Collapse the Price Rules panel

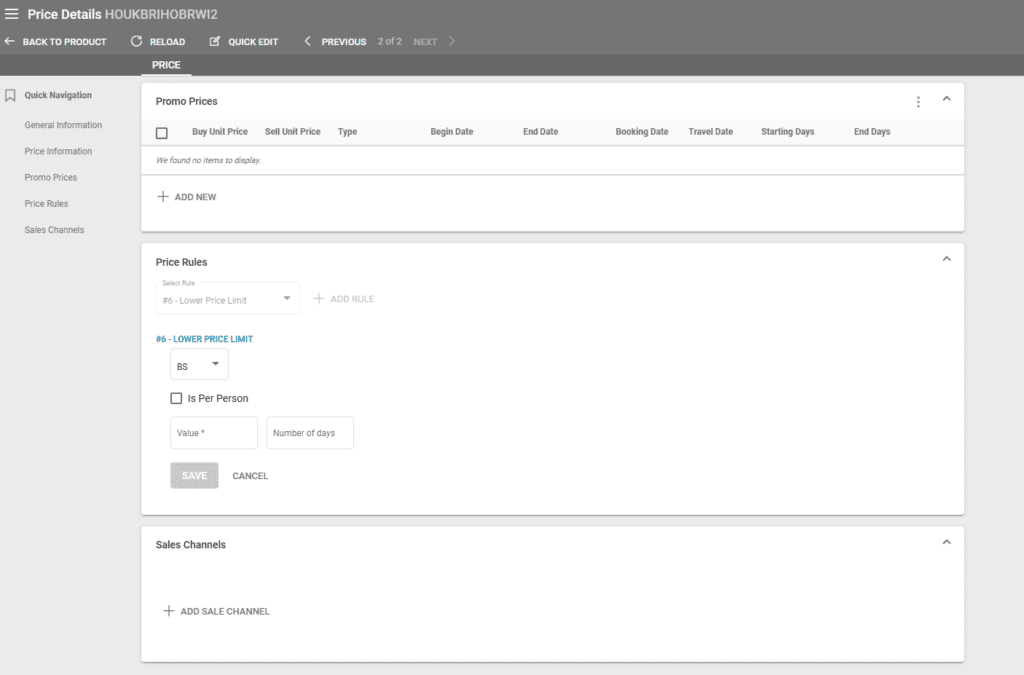946,260
